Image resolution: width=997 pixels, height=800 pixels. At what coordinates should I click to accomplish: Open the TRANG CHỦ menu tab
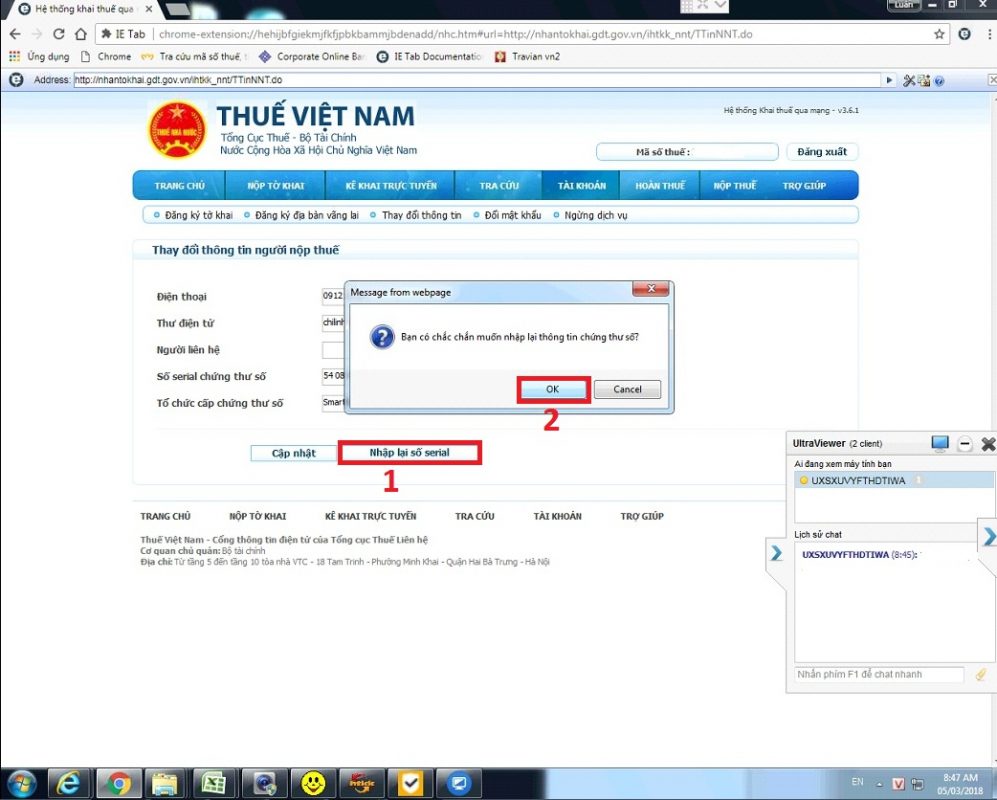179,186
